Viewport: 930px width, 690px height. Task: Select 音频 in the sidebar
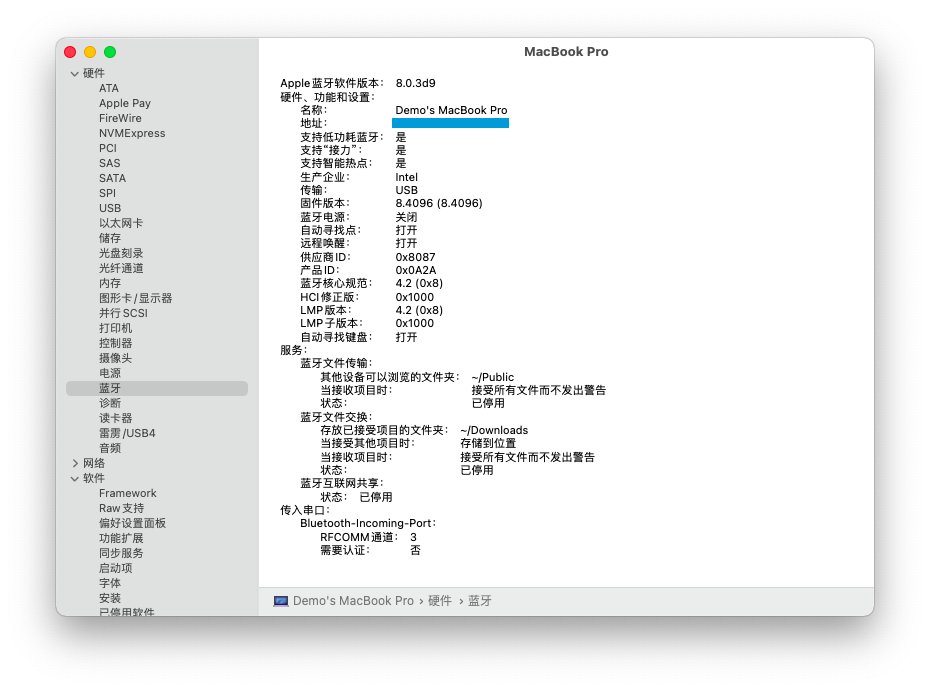[110, 449]
